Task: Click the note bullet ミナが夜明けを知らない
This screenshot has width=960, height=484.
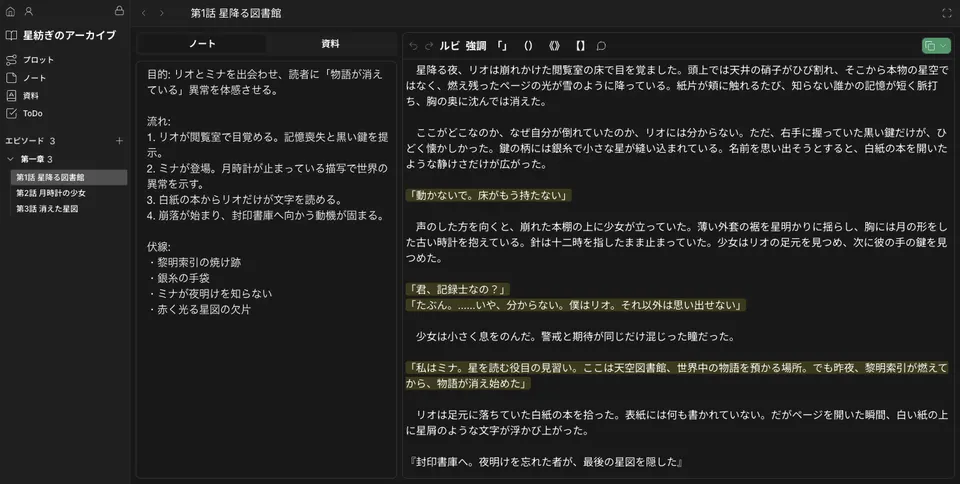Action: click(210, 294)
